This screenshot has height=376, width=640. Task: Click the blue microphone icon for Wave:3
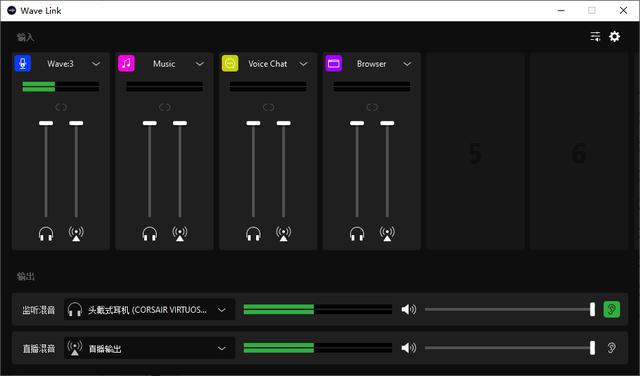[x=22, y=64]
